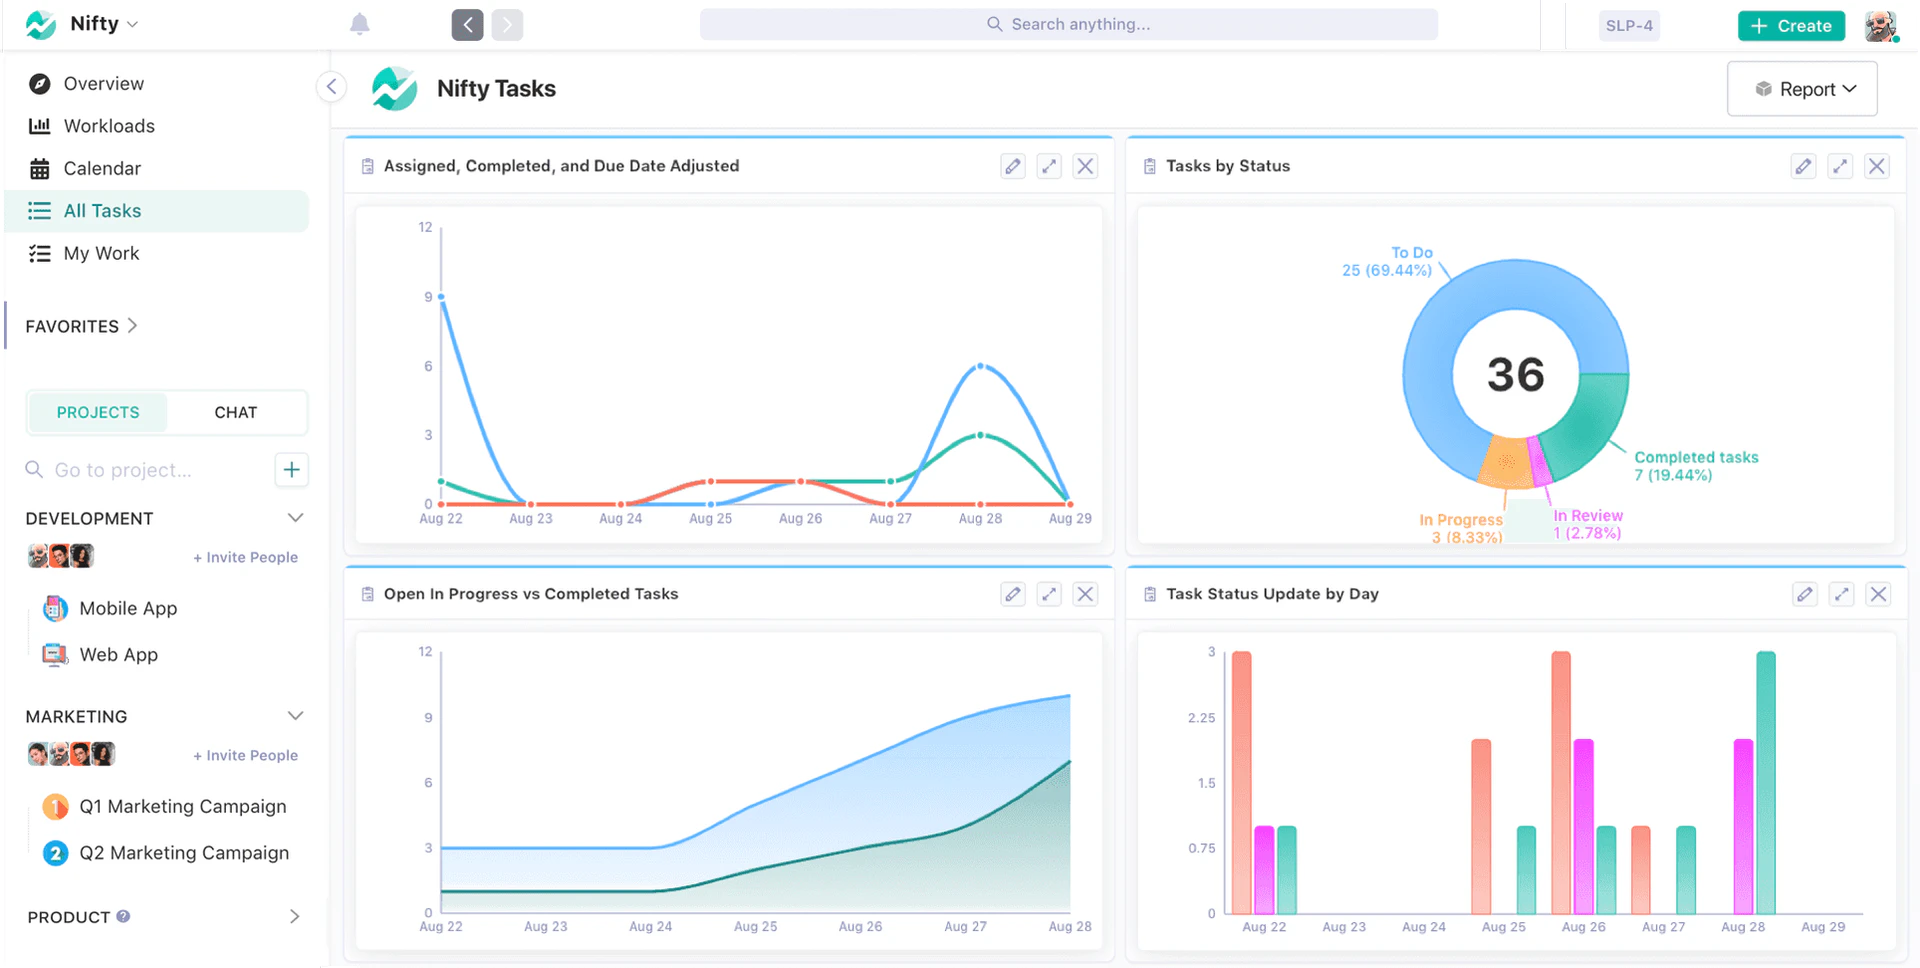Invite people to the MARKETING team

[245, 755]
